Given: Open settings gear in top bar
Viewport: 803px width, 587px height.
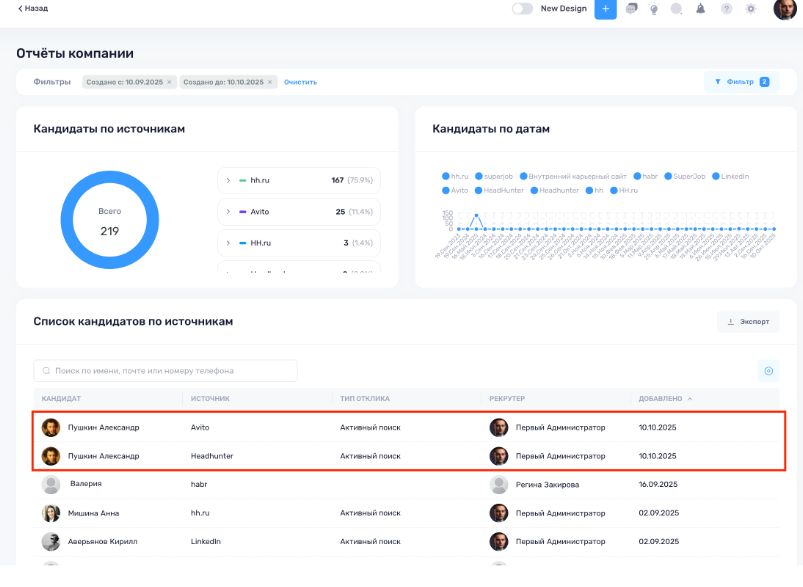Looking at the screenshot, I should click(x=751, y=9).
